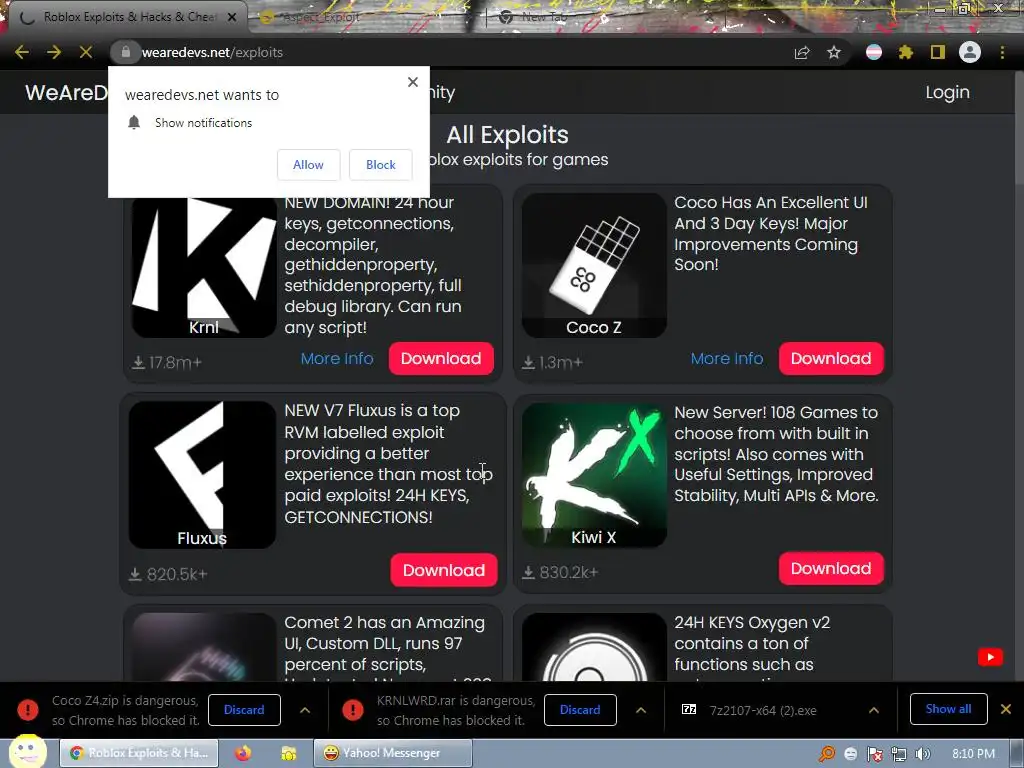Viewport: 1024px width, 768px height.
Task: Open site info lock icon
Action: coord(125,52)
